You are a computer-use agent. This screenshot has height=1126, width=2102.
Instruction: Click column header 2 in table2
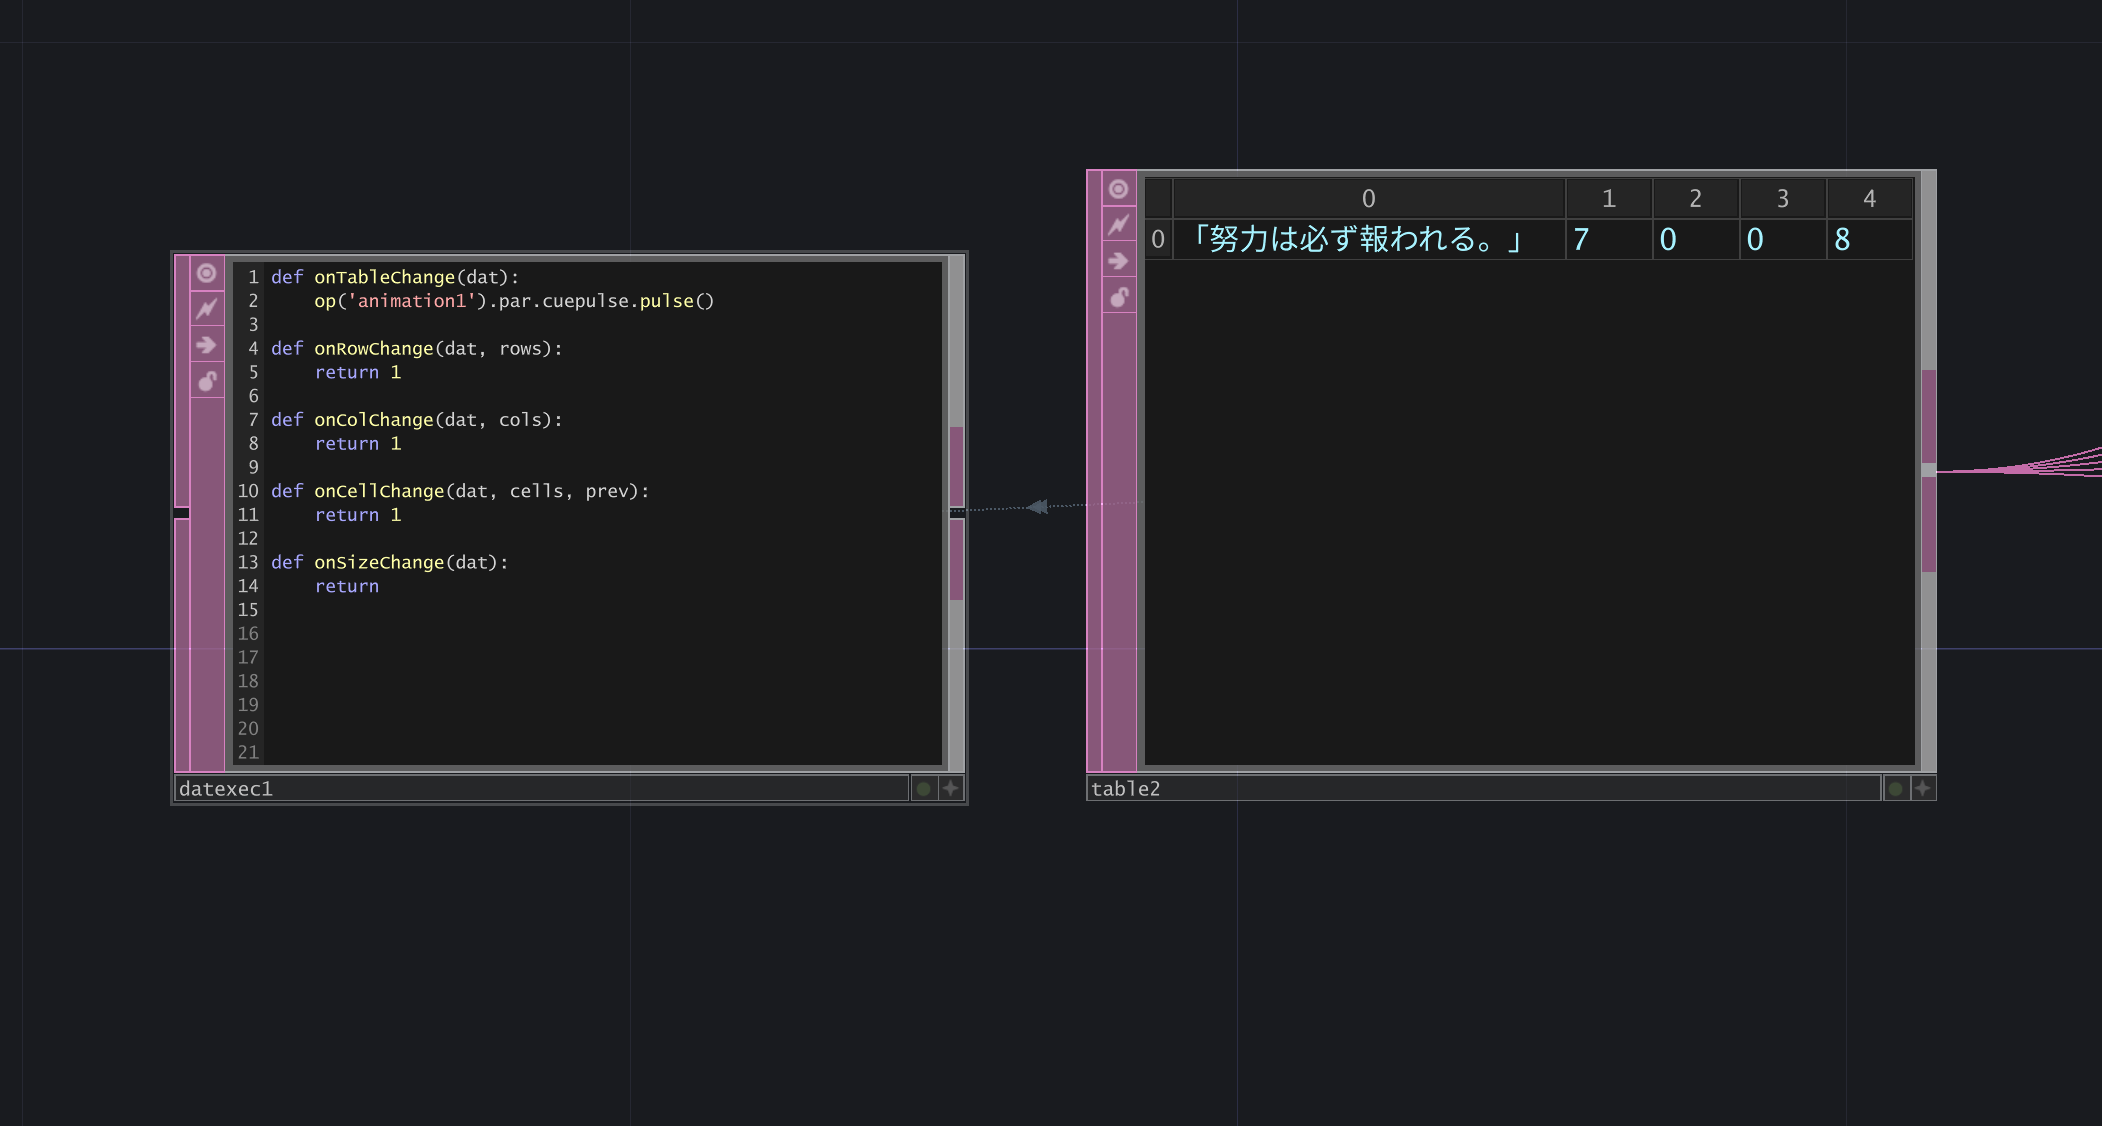(x=1695, y=199)
